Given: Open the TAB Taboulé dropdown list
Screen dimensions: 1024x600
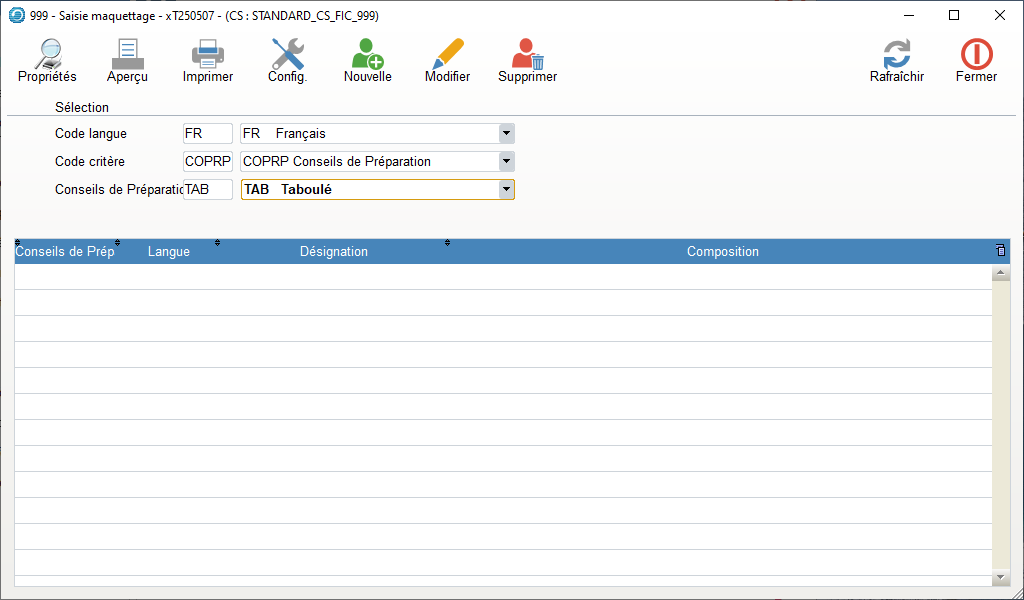Looking at the screenshot, I should (x=506, y=189).
